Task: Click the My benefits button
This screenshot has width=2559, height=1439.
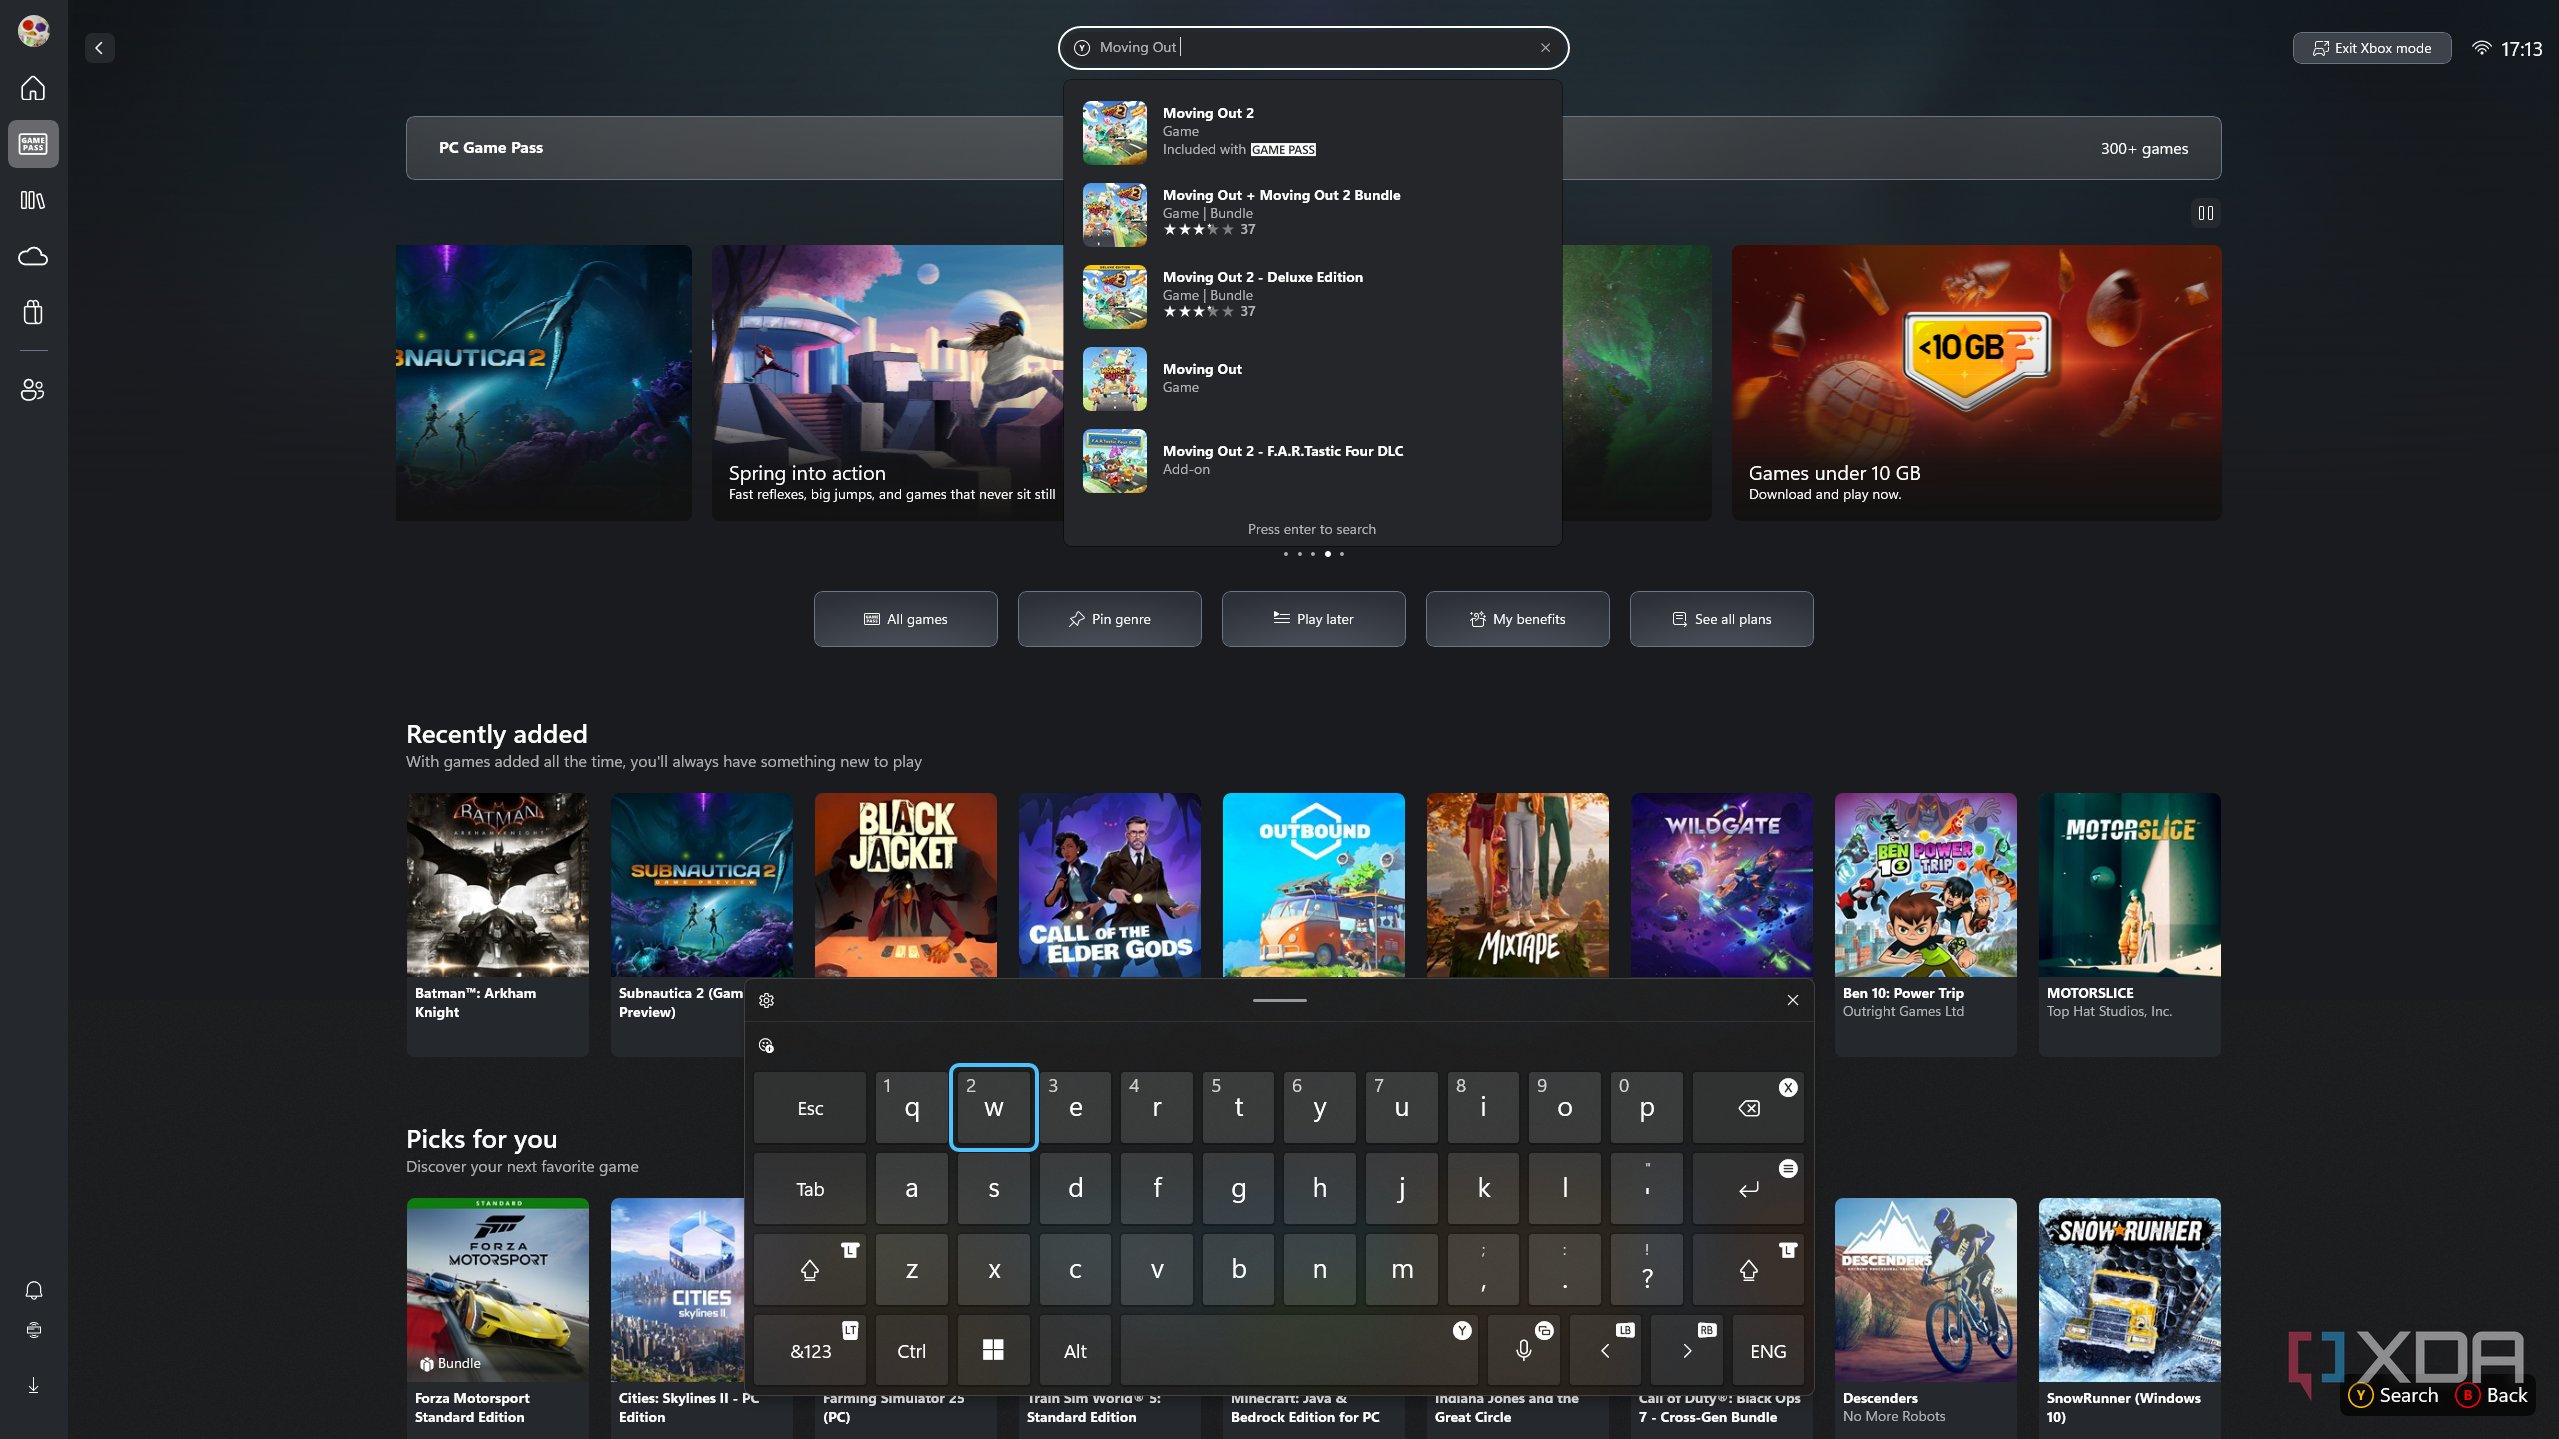Action: [1517, 619]
